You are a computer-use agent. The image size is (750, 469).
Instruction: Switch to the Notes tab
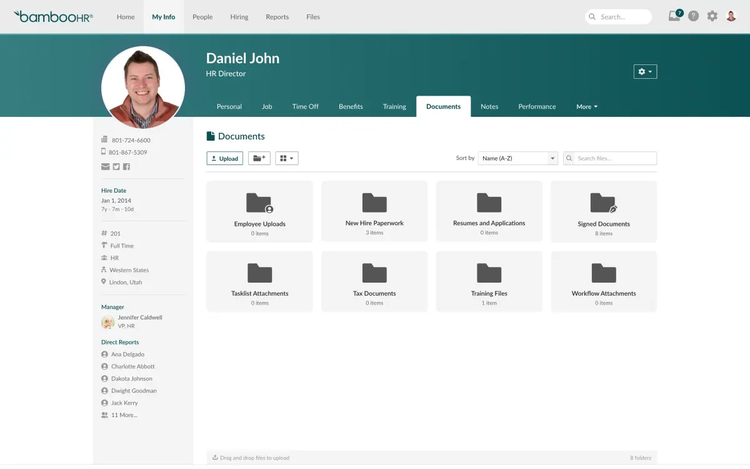coord(489,107)
